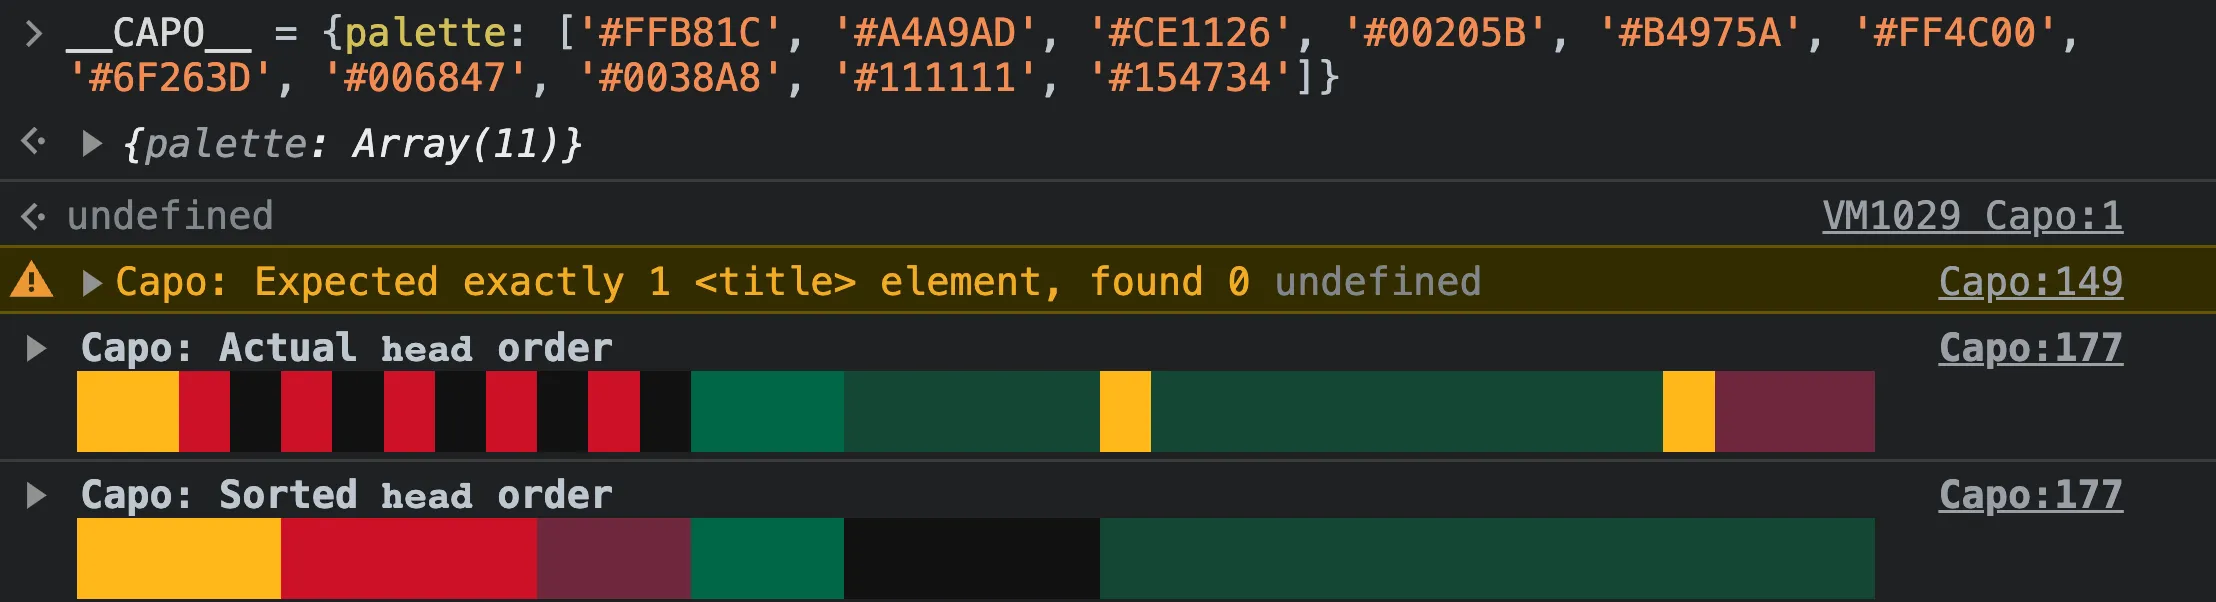Open the Capo:149 source link

(2030, 281)
